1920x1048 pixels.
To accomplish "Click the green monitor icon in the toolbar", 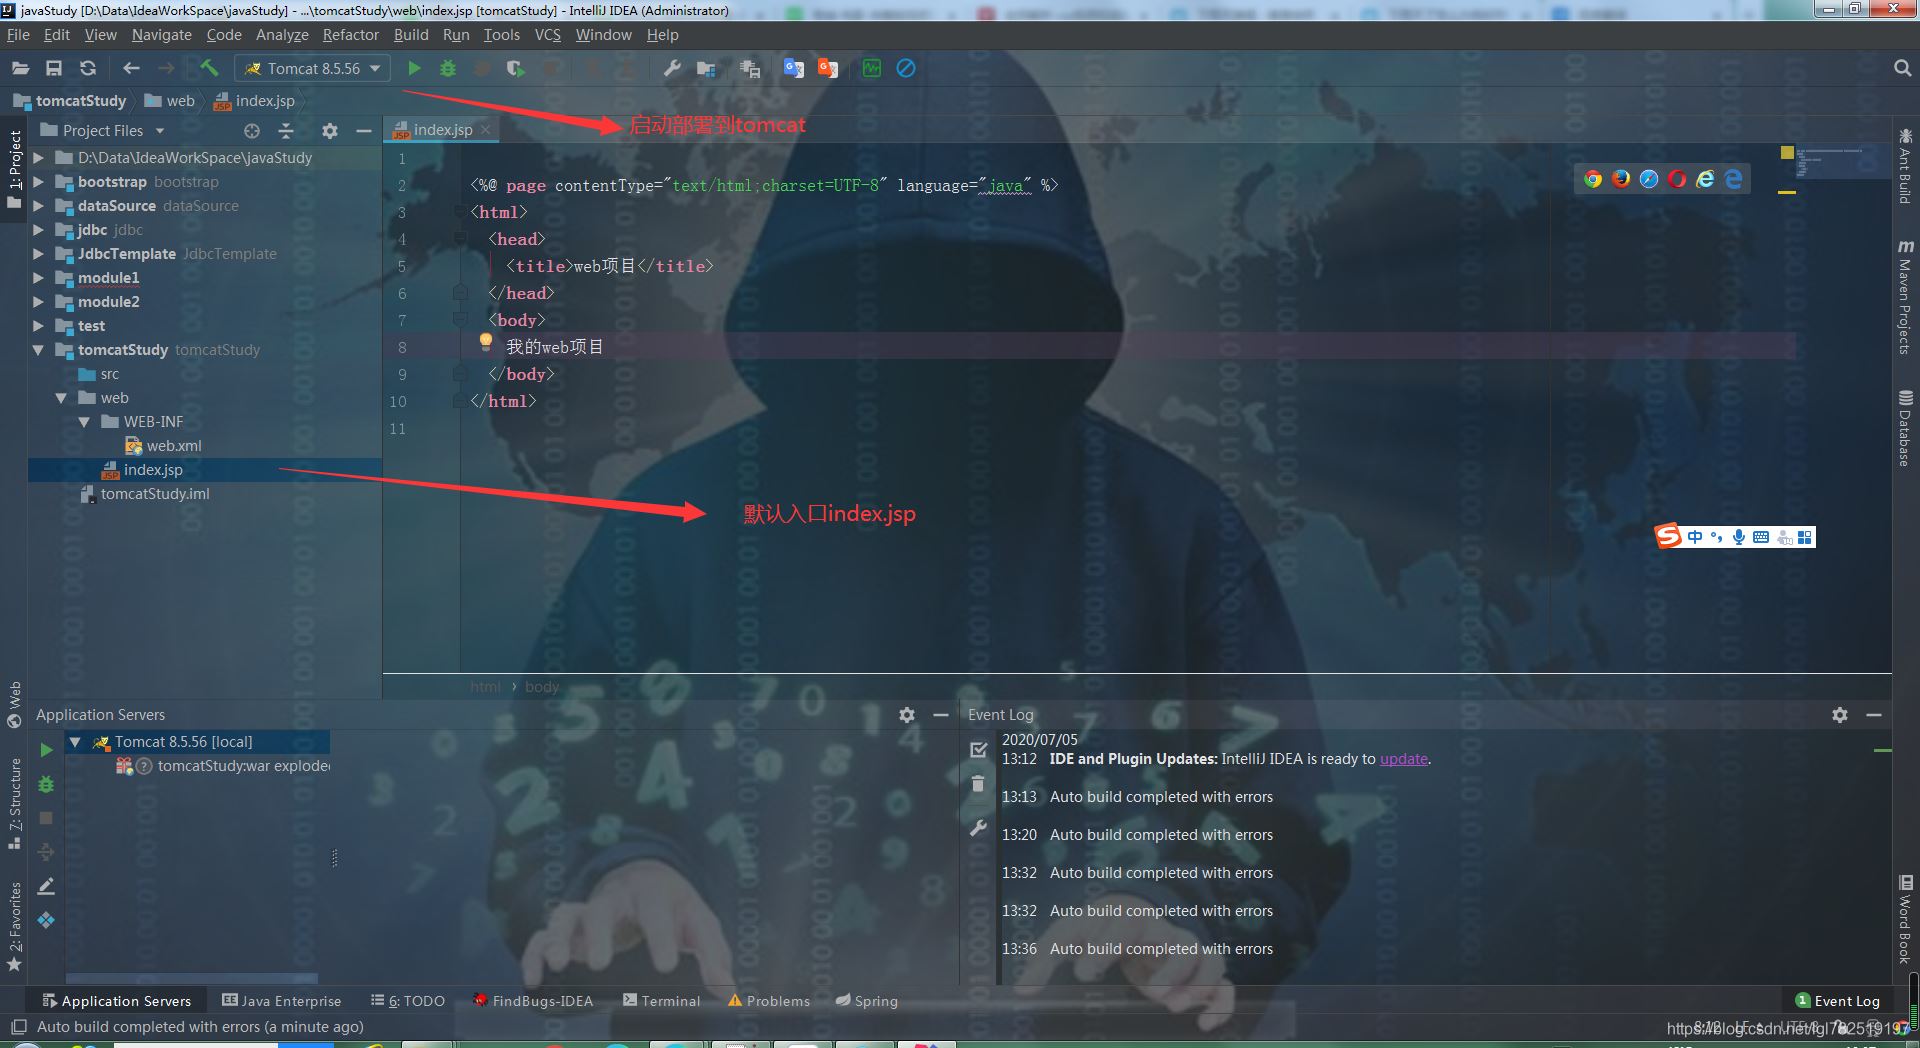I will tap(872, 68).
